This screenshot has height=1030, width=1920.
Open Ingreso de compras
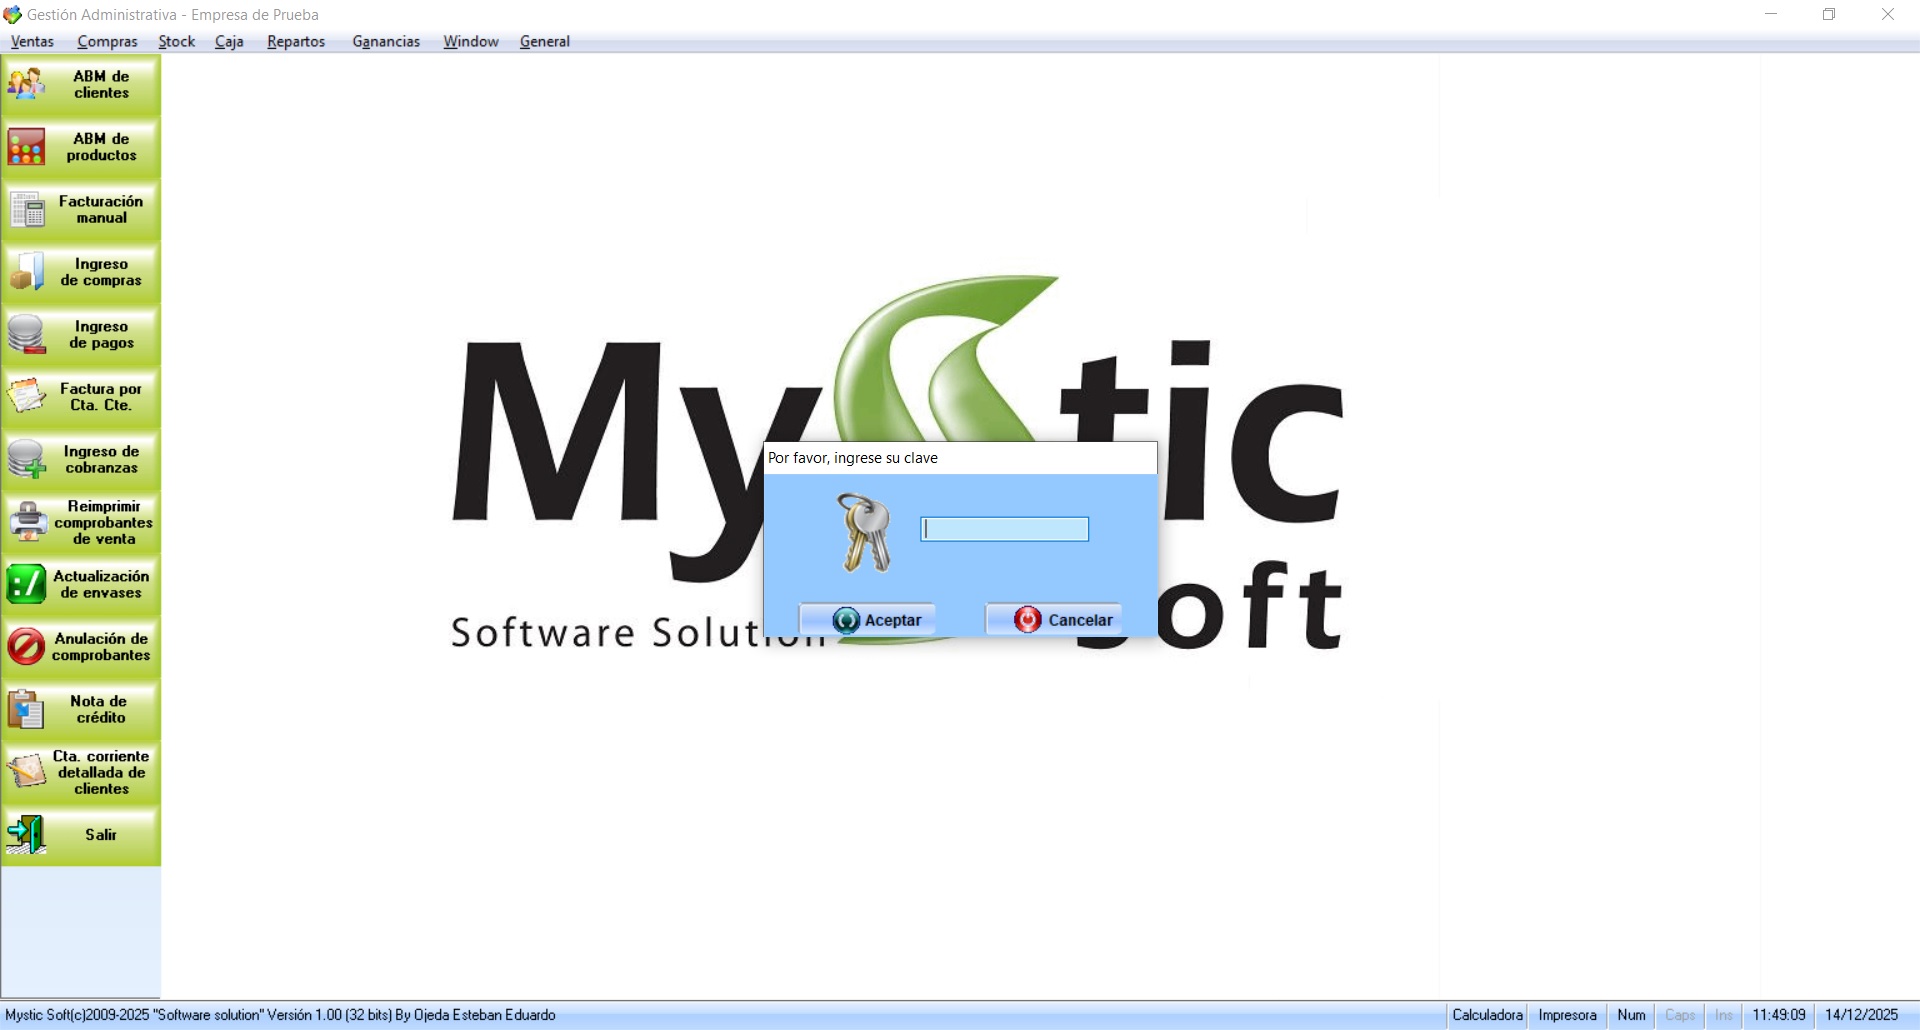(81, 272)
